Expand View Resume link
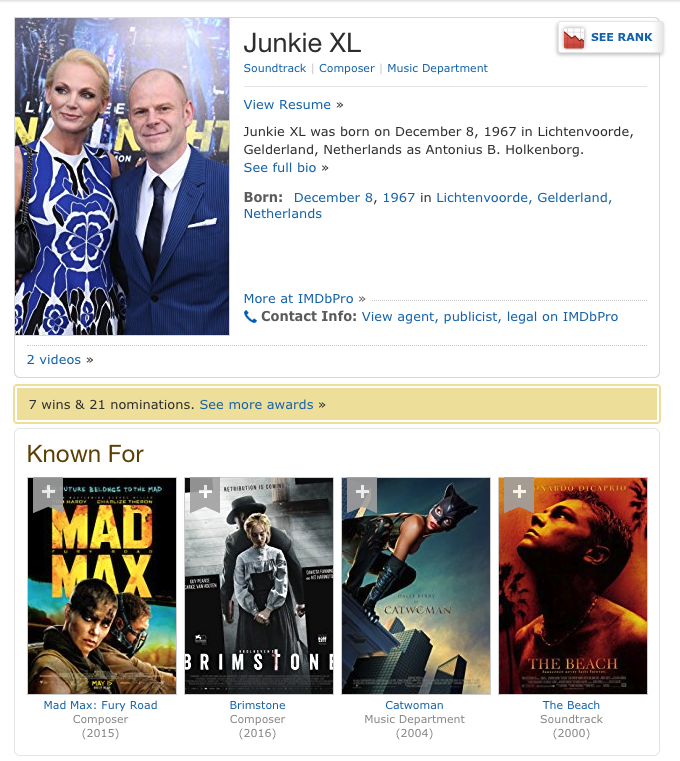The height and width of the screenshot is (761, 680). tap(287, 105)
